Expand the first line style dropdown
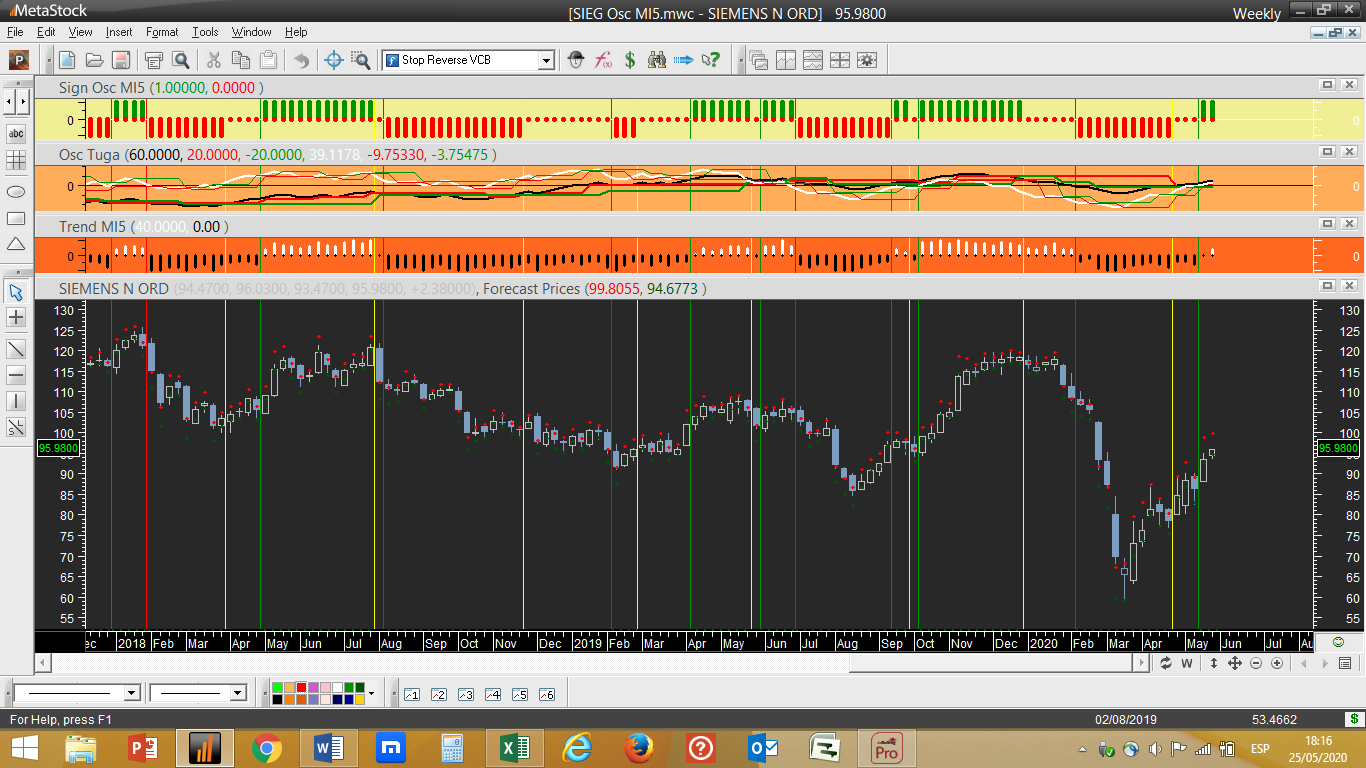Image resolution: width=1366 pixels, height=768 pixels. click(131, 693)
